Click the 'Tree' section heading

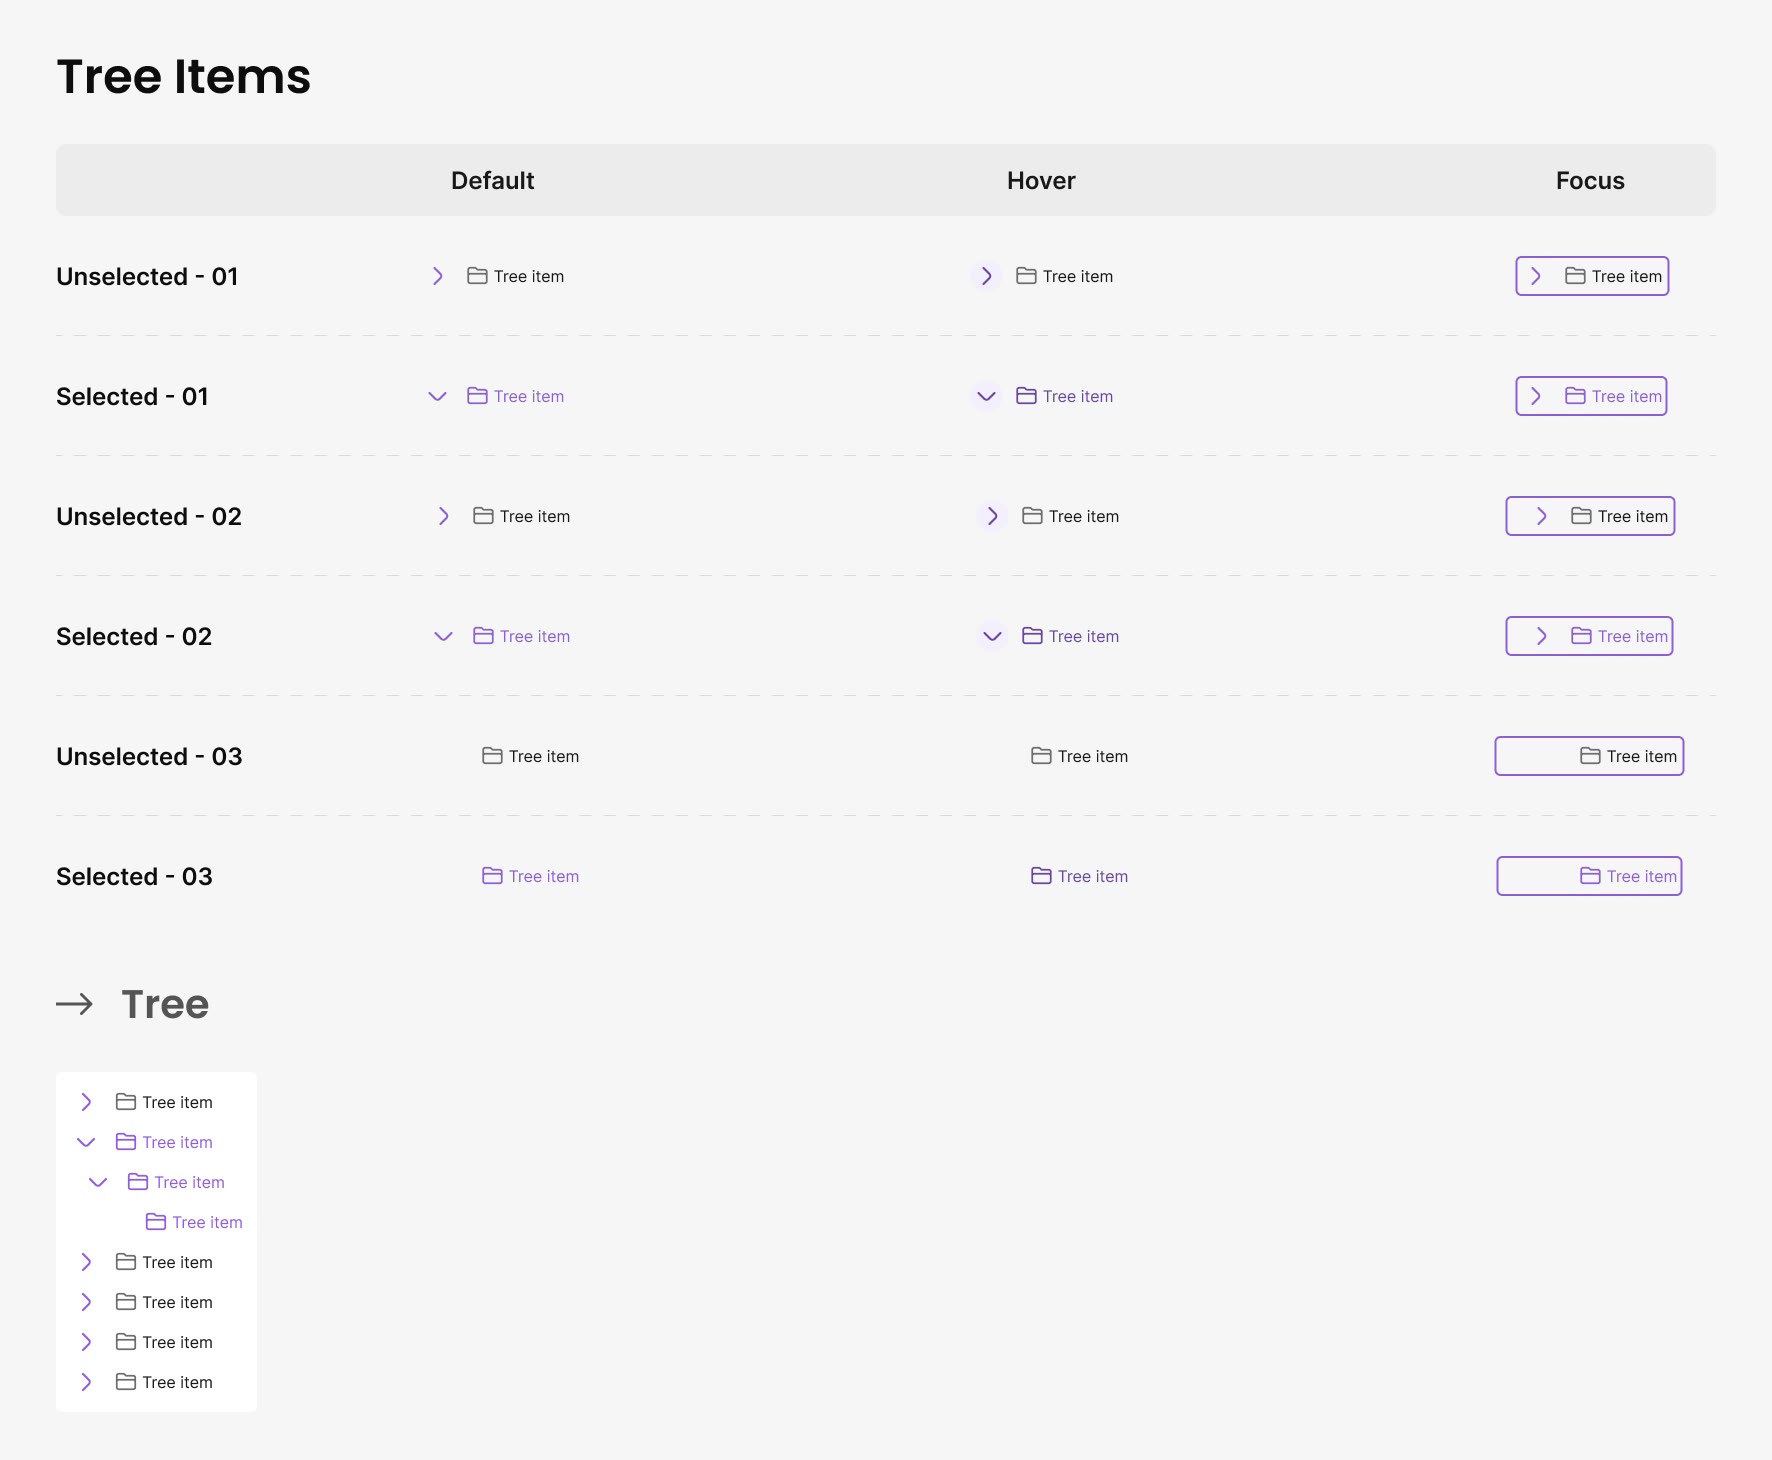point(165,1004)
